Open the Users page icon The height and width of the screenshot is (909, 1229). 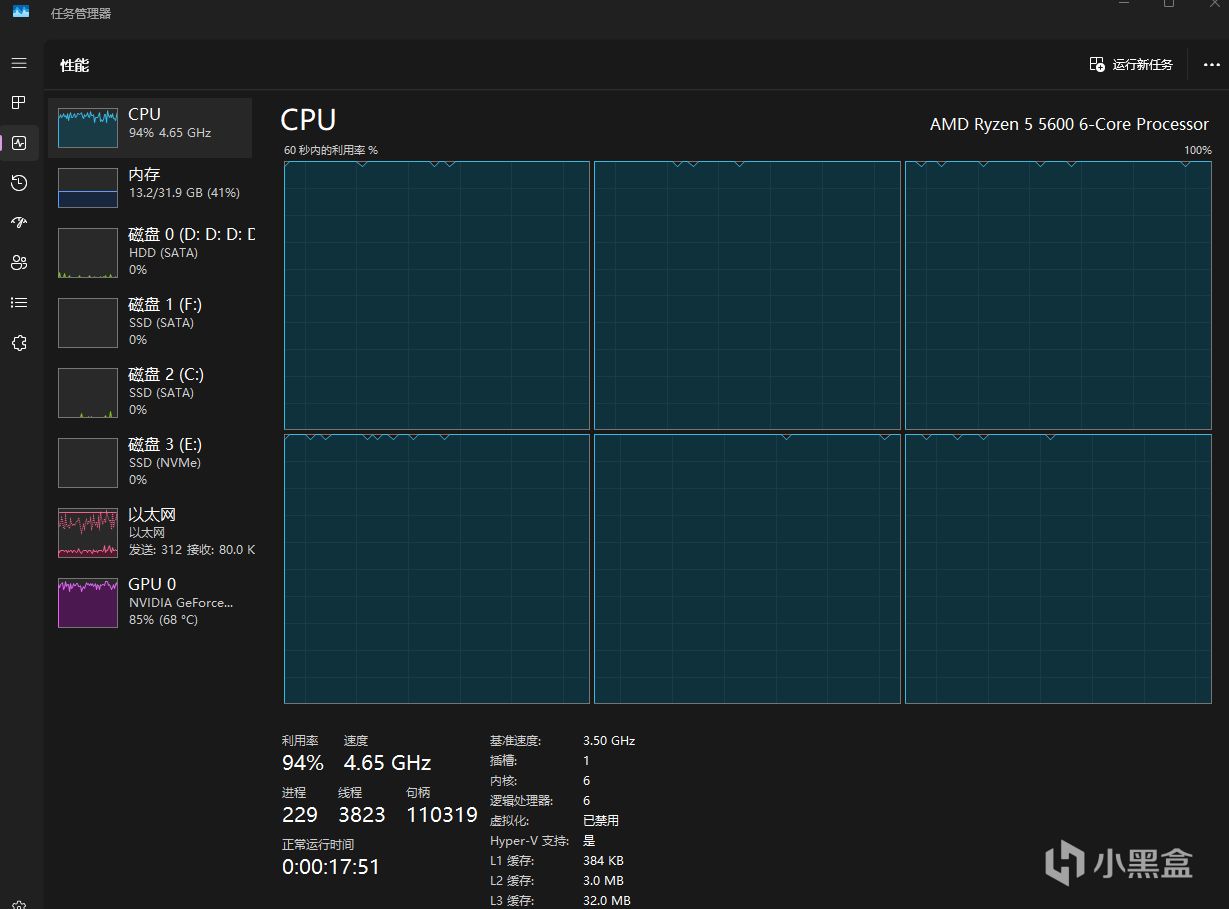19,263
